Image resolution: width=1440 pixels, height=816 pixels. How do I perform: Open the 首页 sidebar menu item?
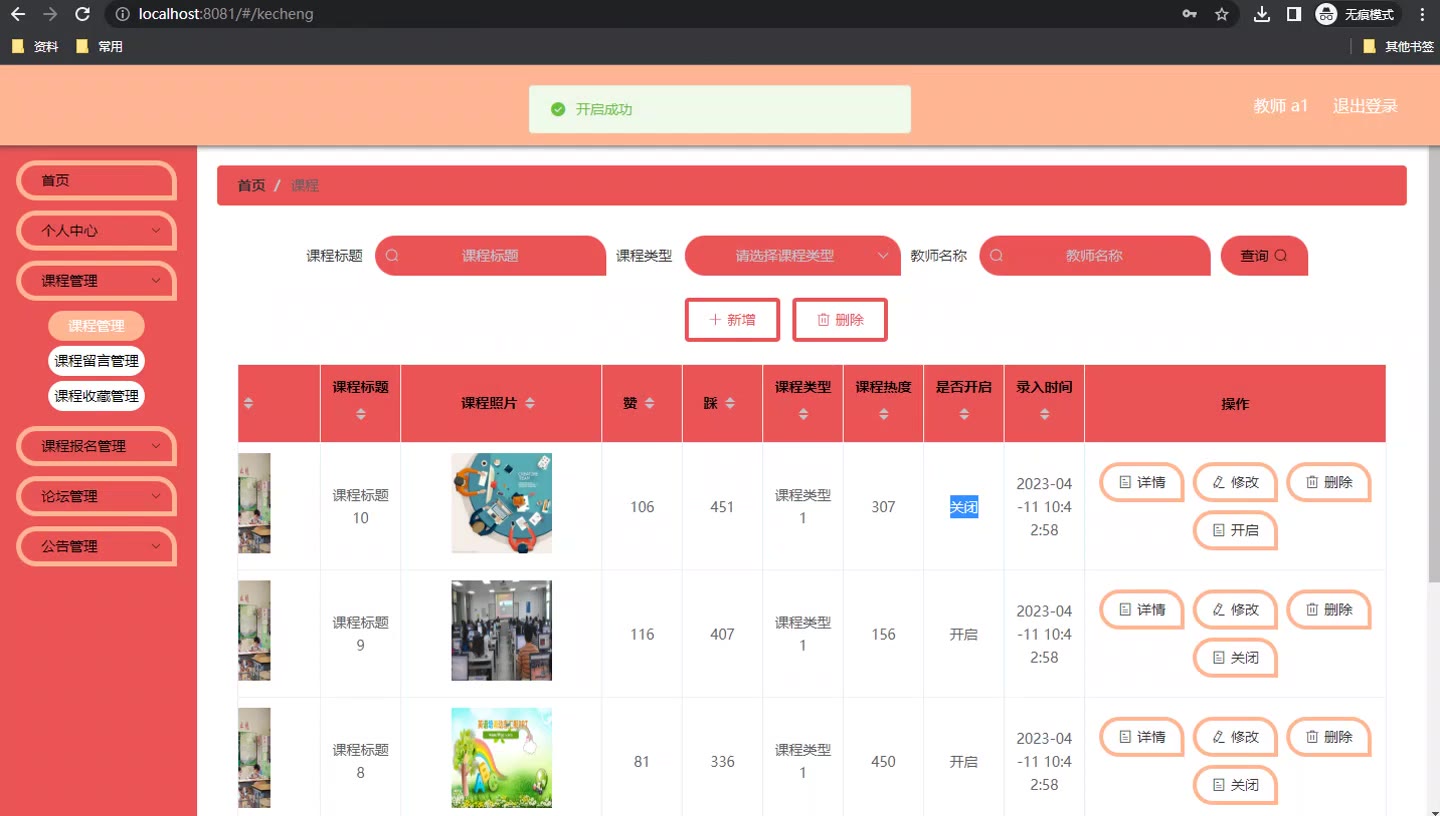point(97,181)
